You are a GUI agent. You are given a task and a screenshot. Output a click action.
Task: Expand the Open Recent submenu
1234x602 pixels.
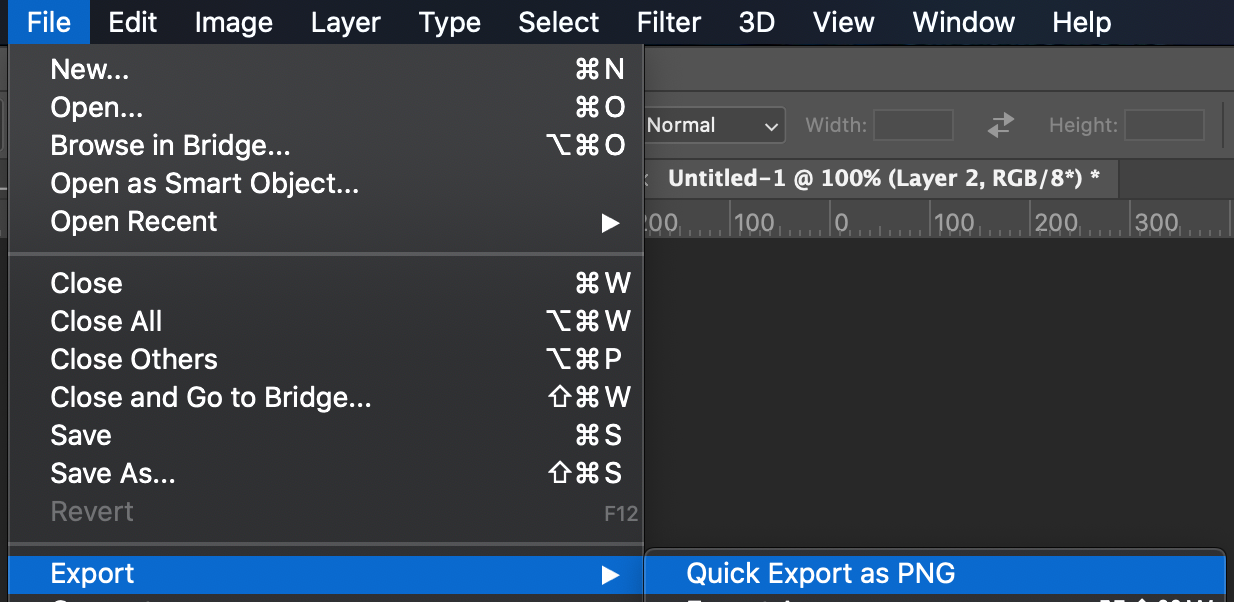(x=326, y=221)
